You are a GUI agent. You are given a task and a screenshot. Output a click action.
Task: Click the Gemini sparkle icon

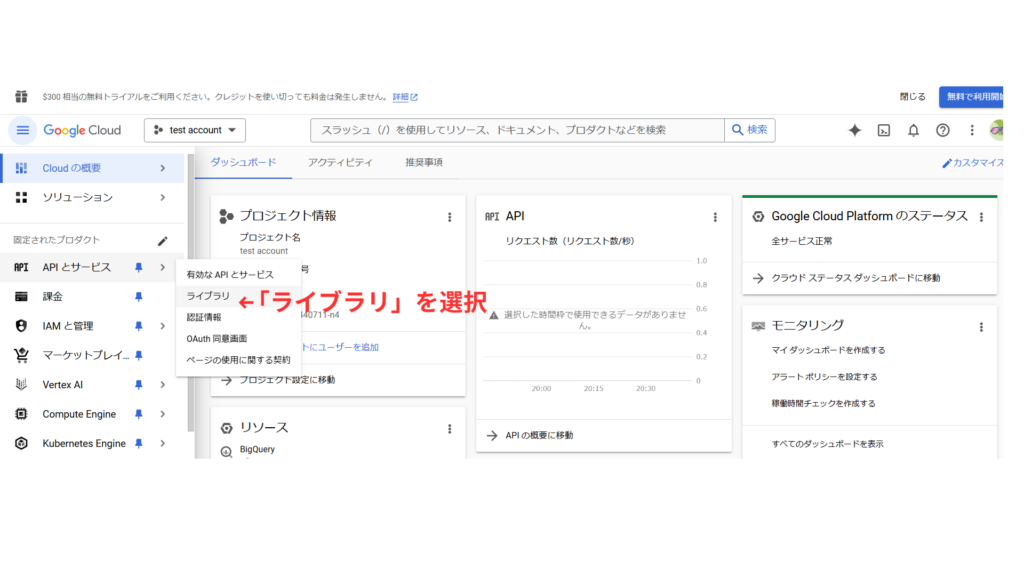[855, 130]
